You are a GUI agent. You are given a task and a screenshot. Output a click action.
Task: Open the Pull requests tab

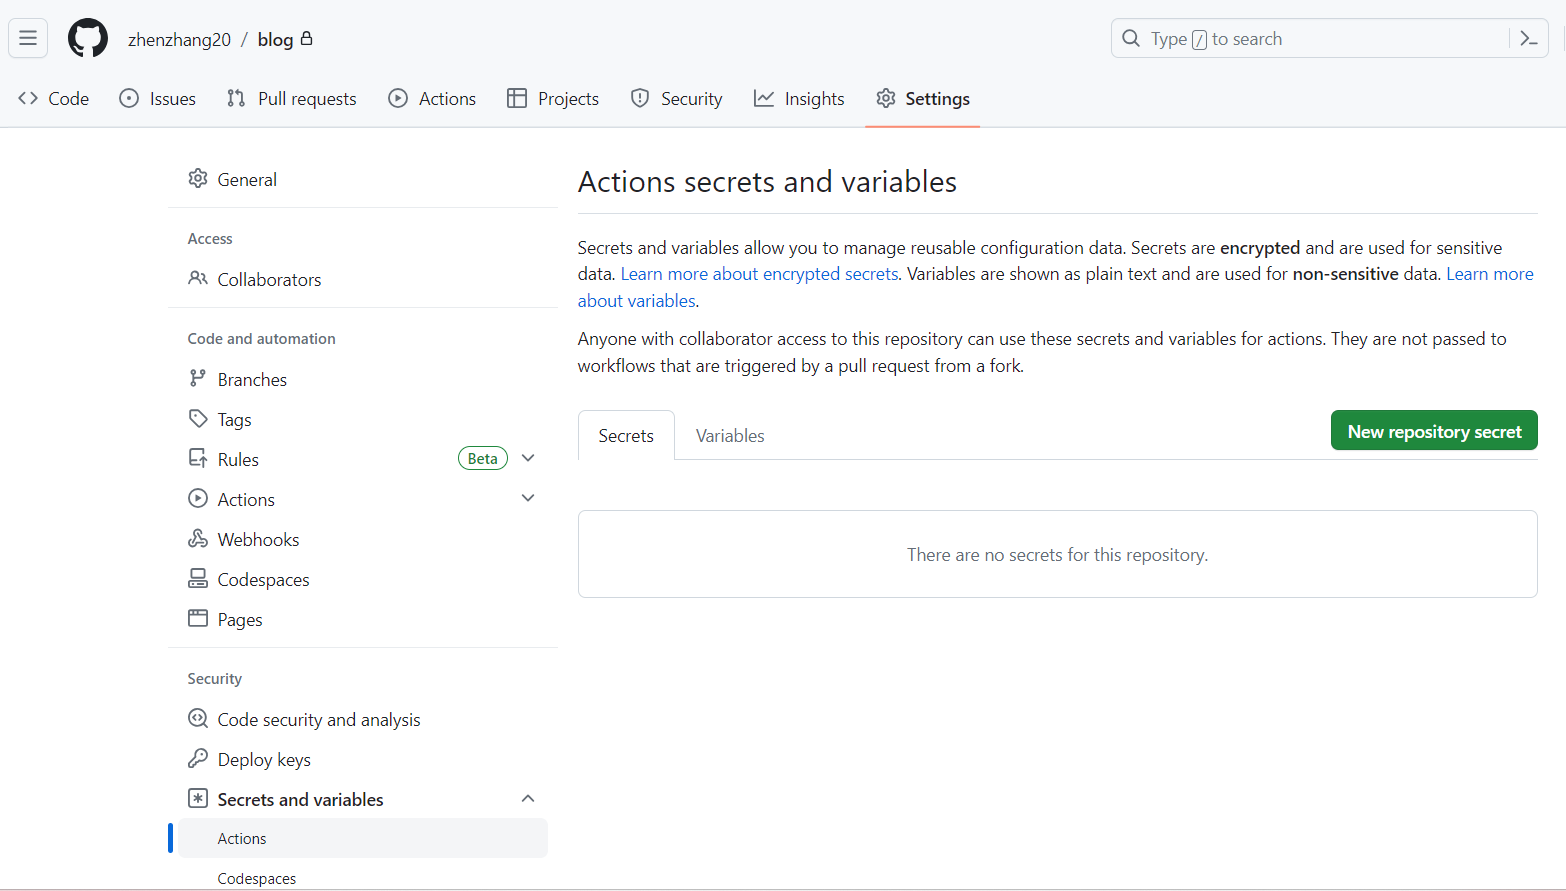pos(292,98)
